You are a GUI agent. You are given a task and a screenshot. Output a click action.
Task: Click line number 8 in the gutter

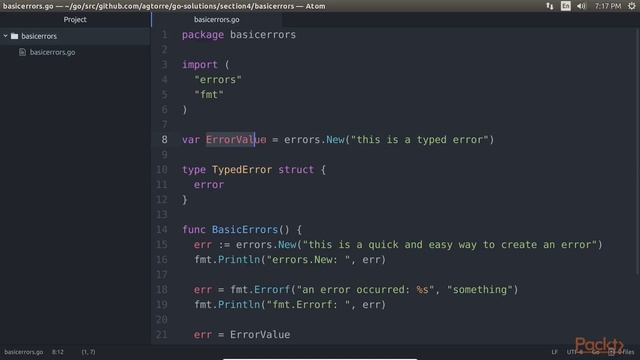coord(164,140)
